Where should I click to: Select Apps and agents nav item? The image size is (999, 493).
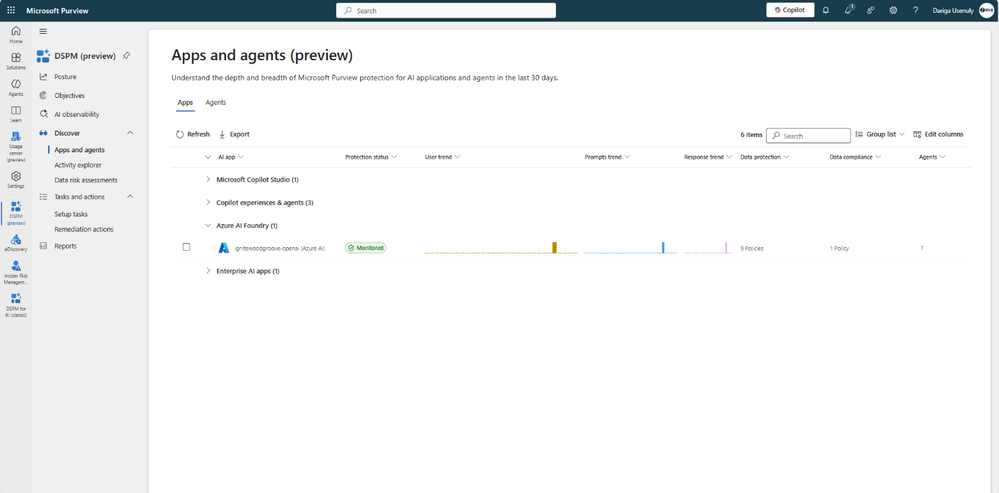pos(80,150)
